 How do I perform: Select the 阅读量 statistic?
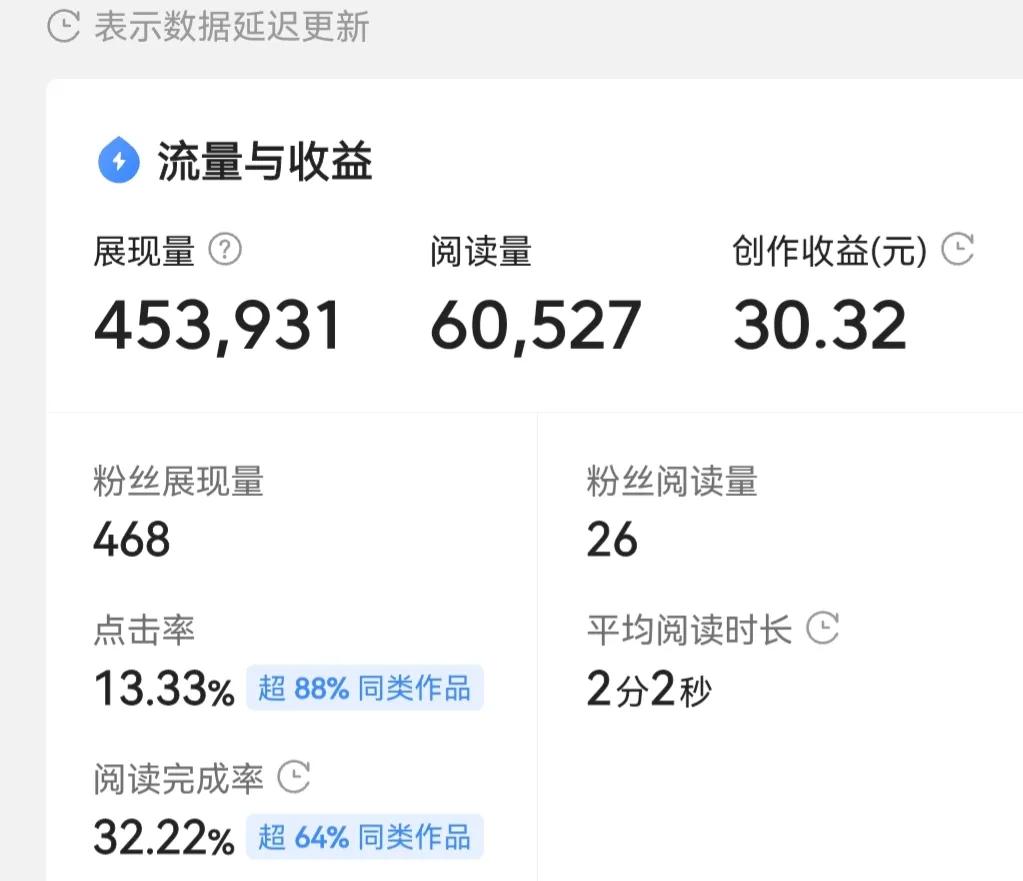[x=481, y=252]
